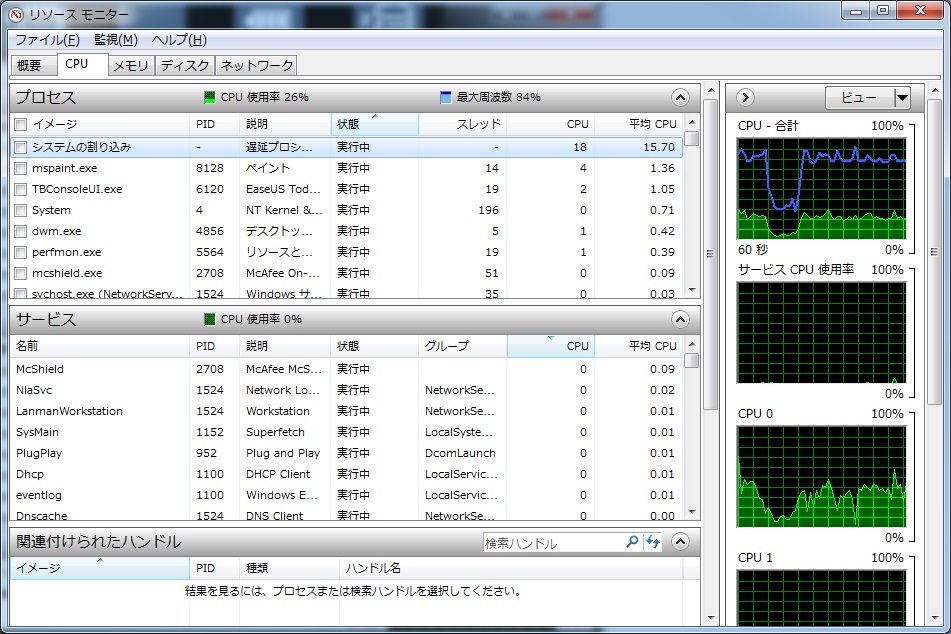Select the LanmanWorkstation service row
The image size is (951, 634).
(x=346, y=411)
